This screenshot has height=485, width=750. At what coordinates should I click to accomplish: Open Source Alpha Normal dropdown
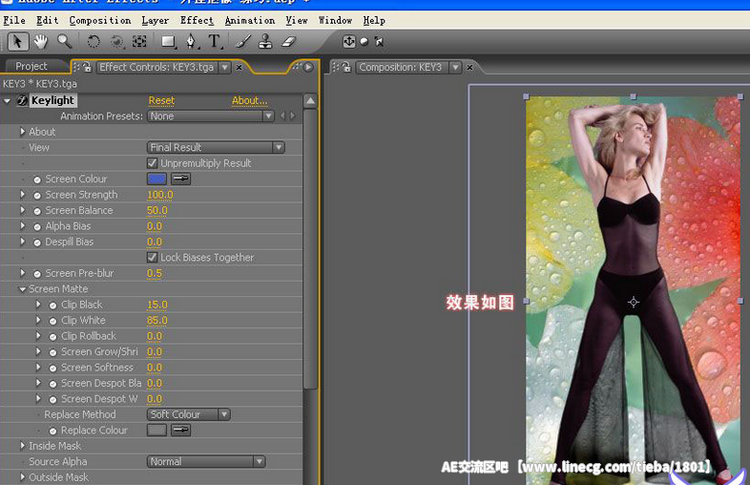coord(206,462)
